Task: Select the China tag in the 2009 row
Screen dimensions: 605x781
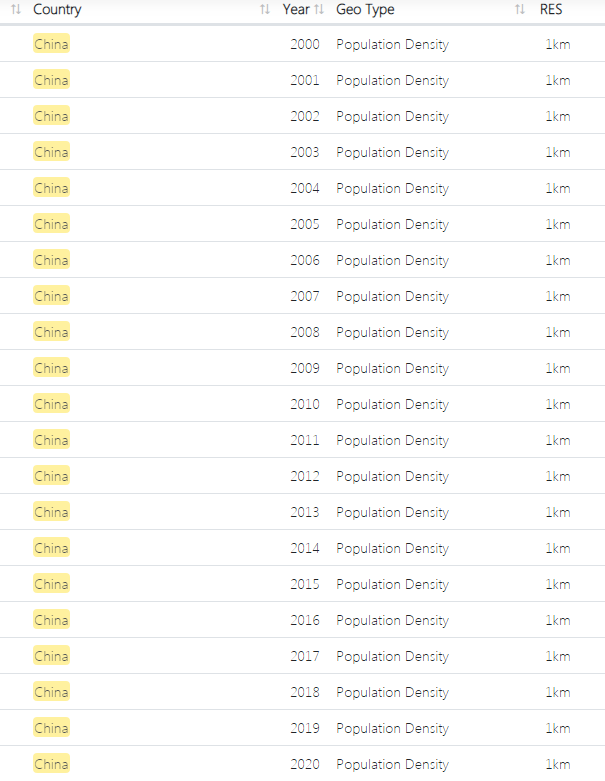Action: click(x=51, y=368)
